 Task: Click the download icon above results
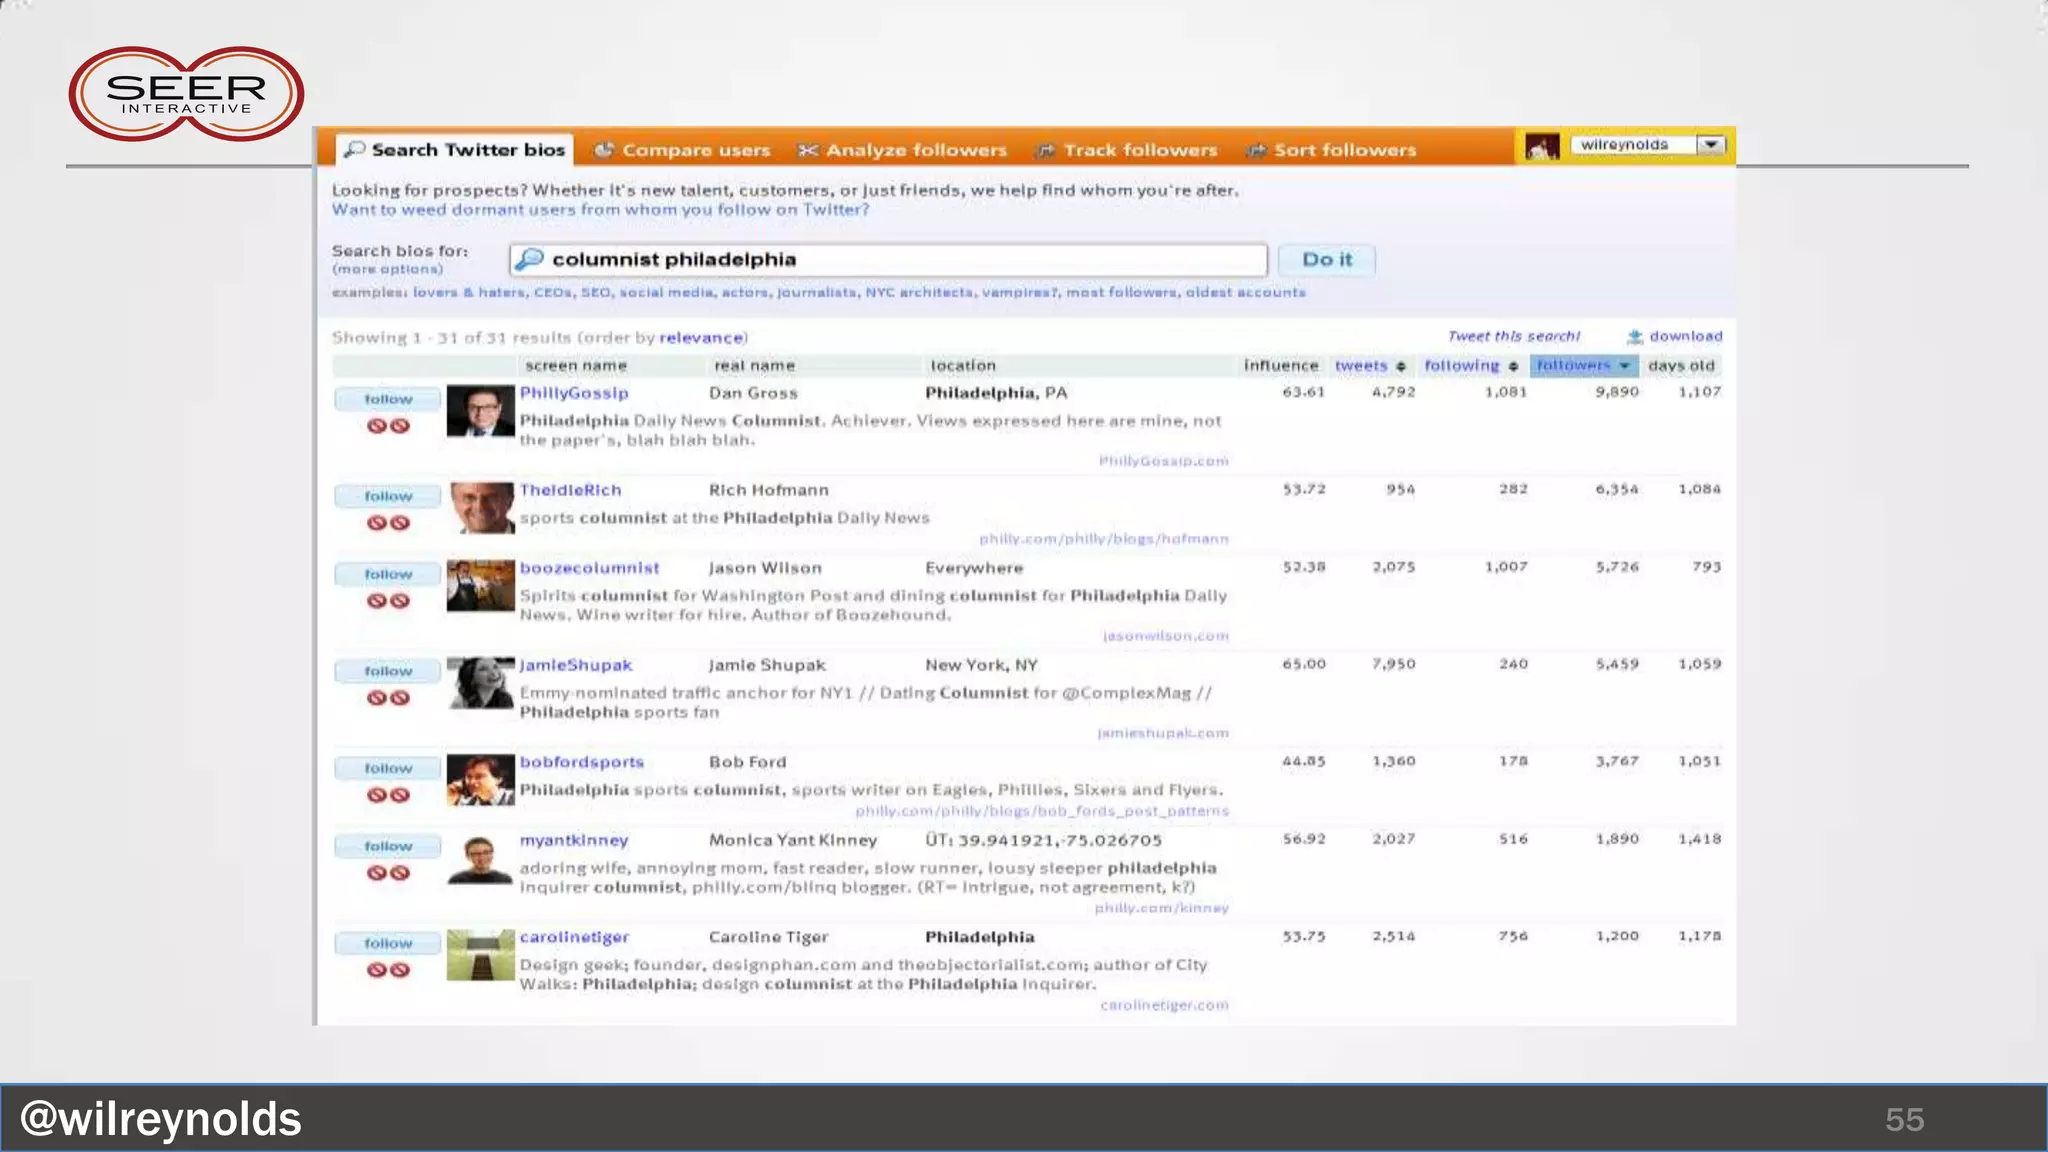point(1635,337)
